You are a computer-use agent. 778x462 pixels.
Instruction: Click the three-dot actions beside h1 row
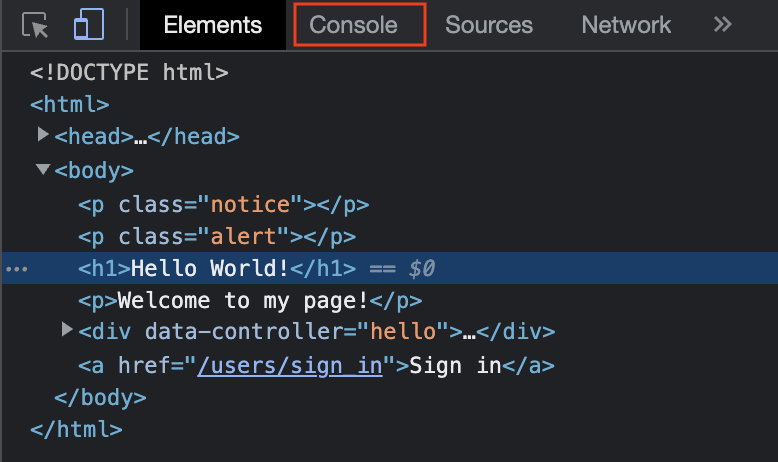(x=16, y=269)
